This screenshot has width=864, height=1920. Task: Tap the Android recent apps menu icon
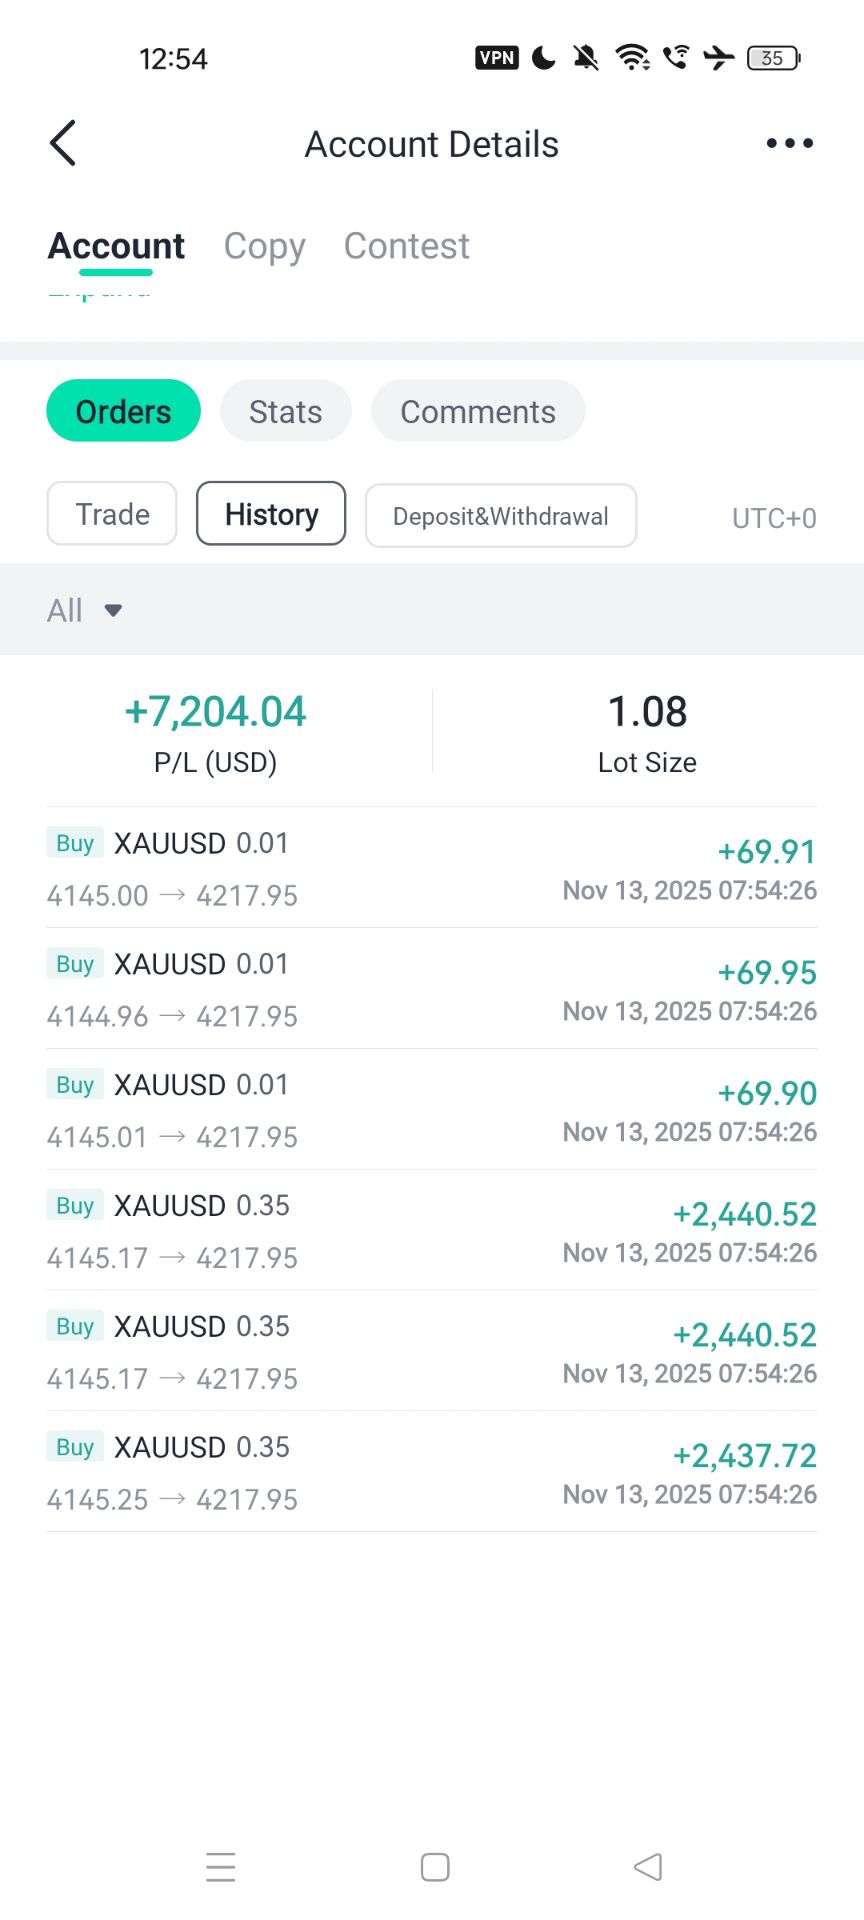tap(220, 1866)
